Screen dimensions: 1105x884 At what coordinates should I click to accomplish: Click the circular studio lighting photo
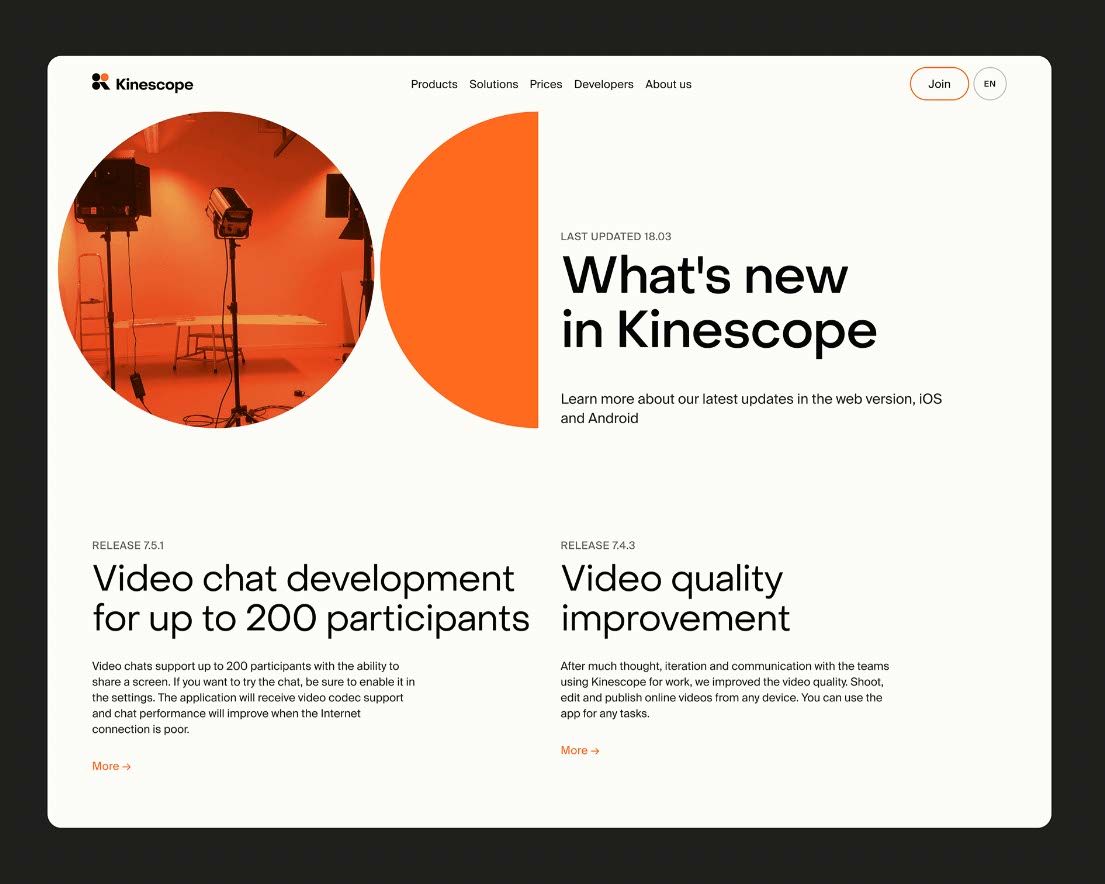tap(215, 270)
